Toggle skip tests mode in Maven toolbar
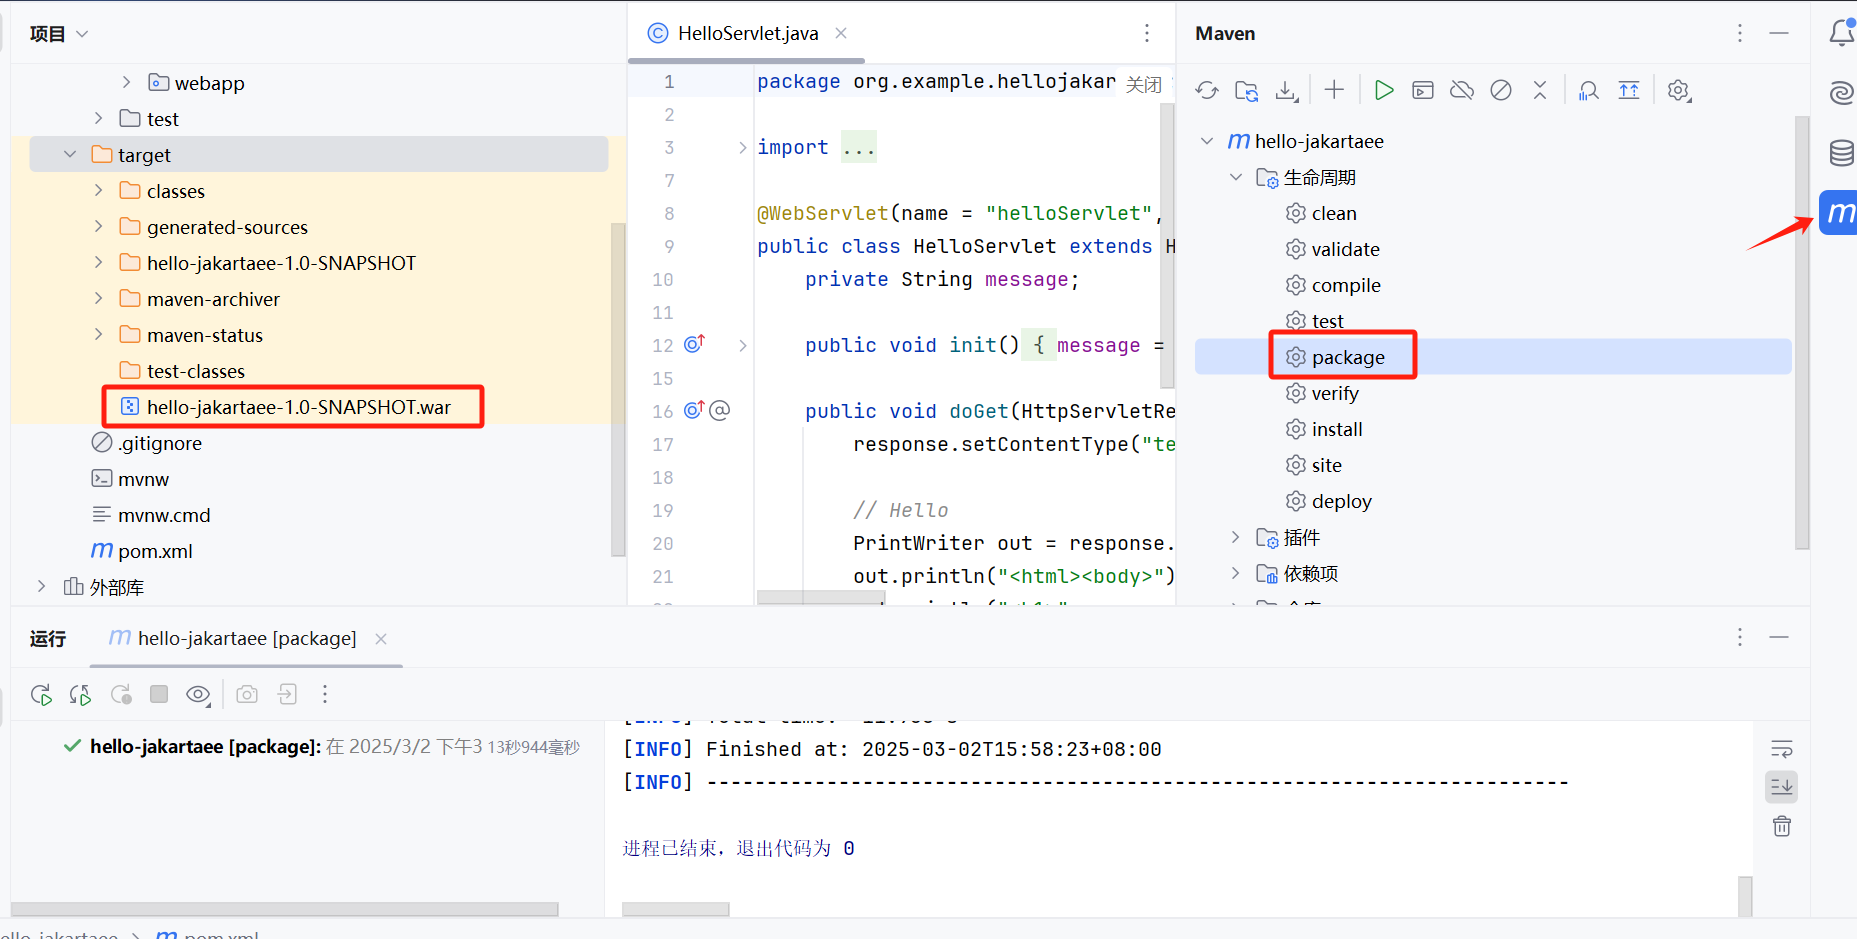Viewport: 1857px width, 939px height. pos(1501,90)
